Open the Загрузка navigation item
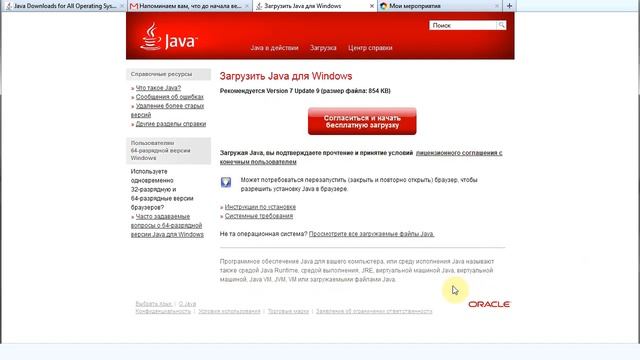This screenshot has width=640, height=360. tap(323, 48)
